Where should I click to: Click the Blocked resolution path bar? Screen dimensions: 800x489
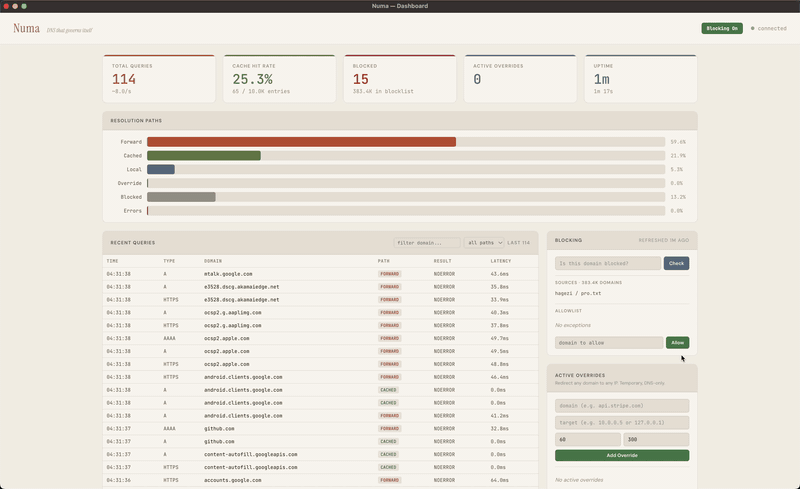[x=181, y=197]
